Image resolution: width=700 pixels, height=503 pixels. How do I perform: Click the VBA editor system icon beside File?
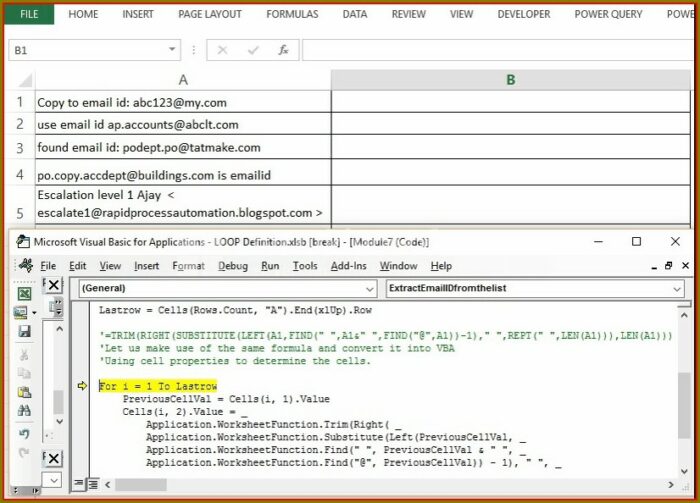click(x=25, y=266)
